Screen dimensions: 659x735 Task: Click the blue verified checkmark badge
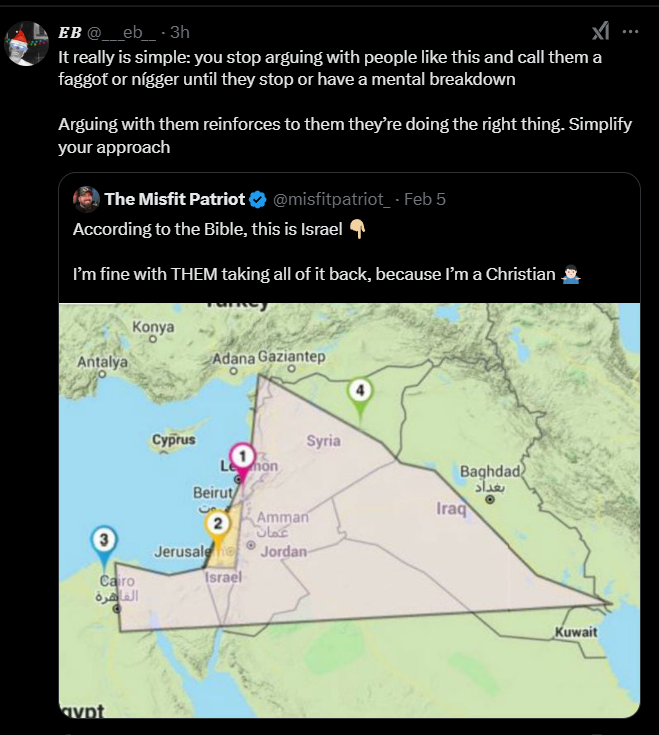point(257,199)
